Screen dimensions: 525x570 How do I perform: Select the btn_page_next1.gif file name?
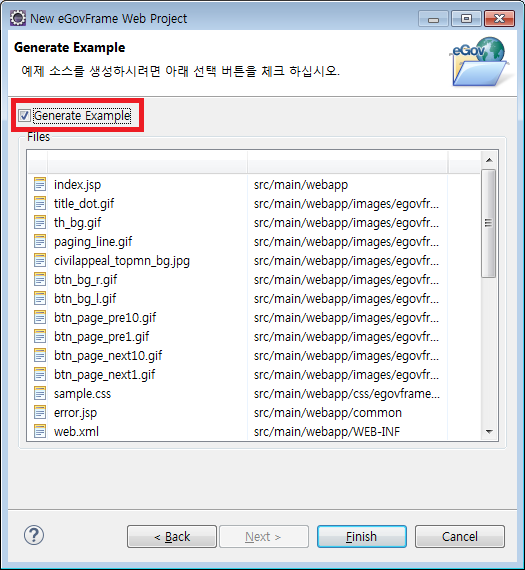coord(104,375)
